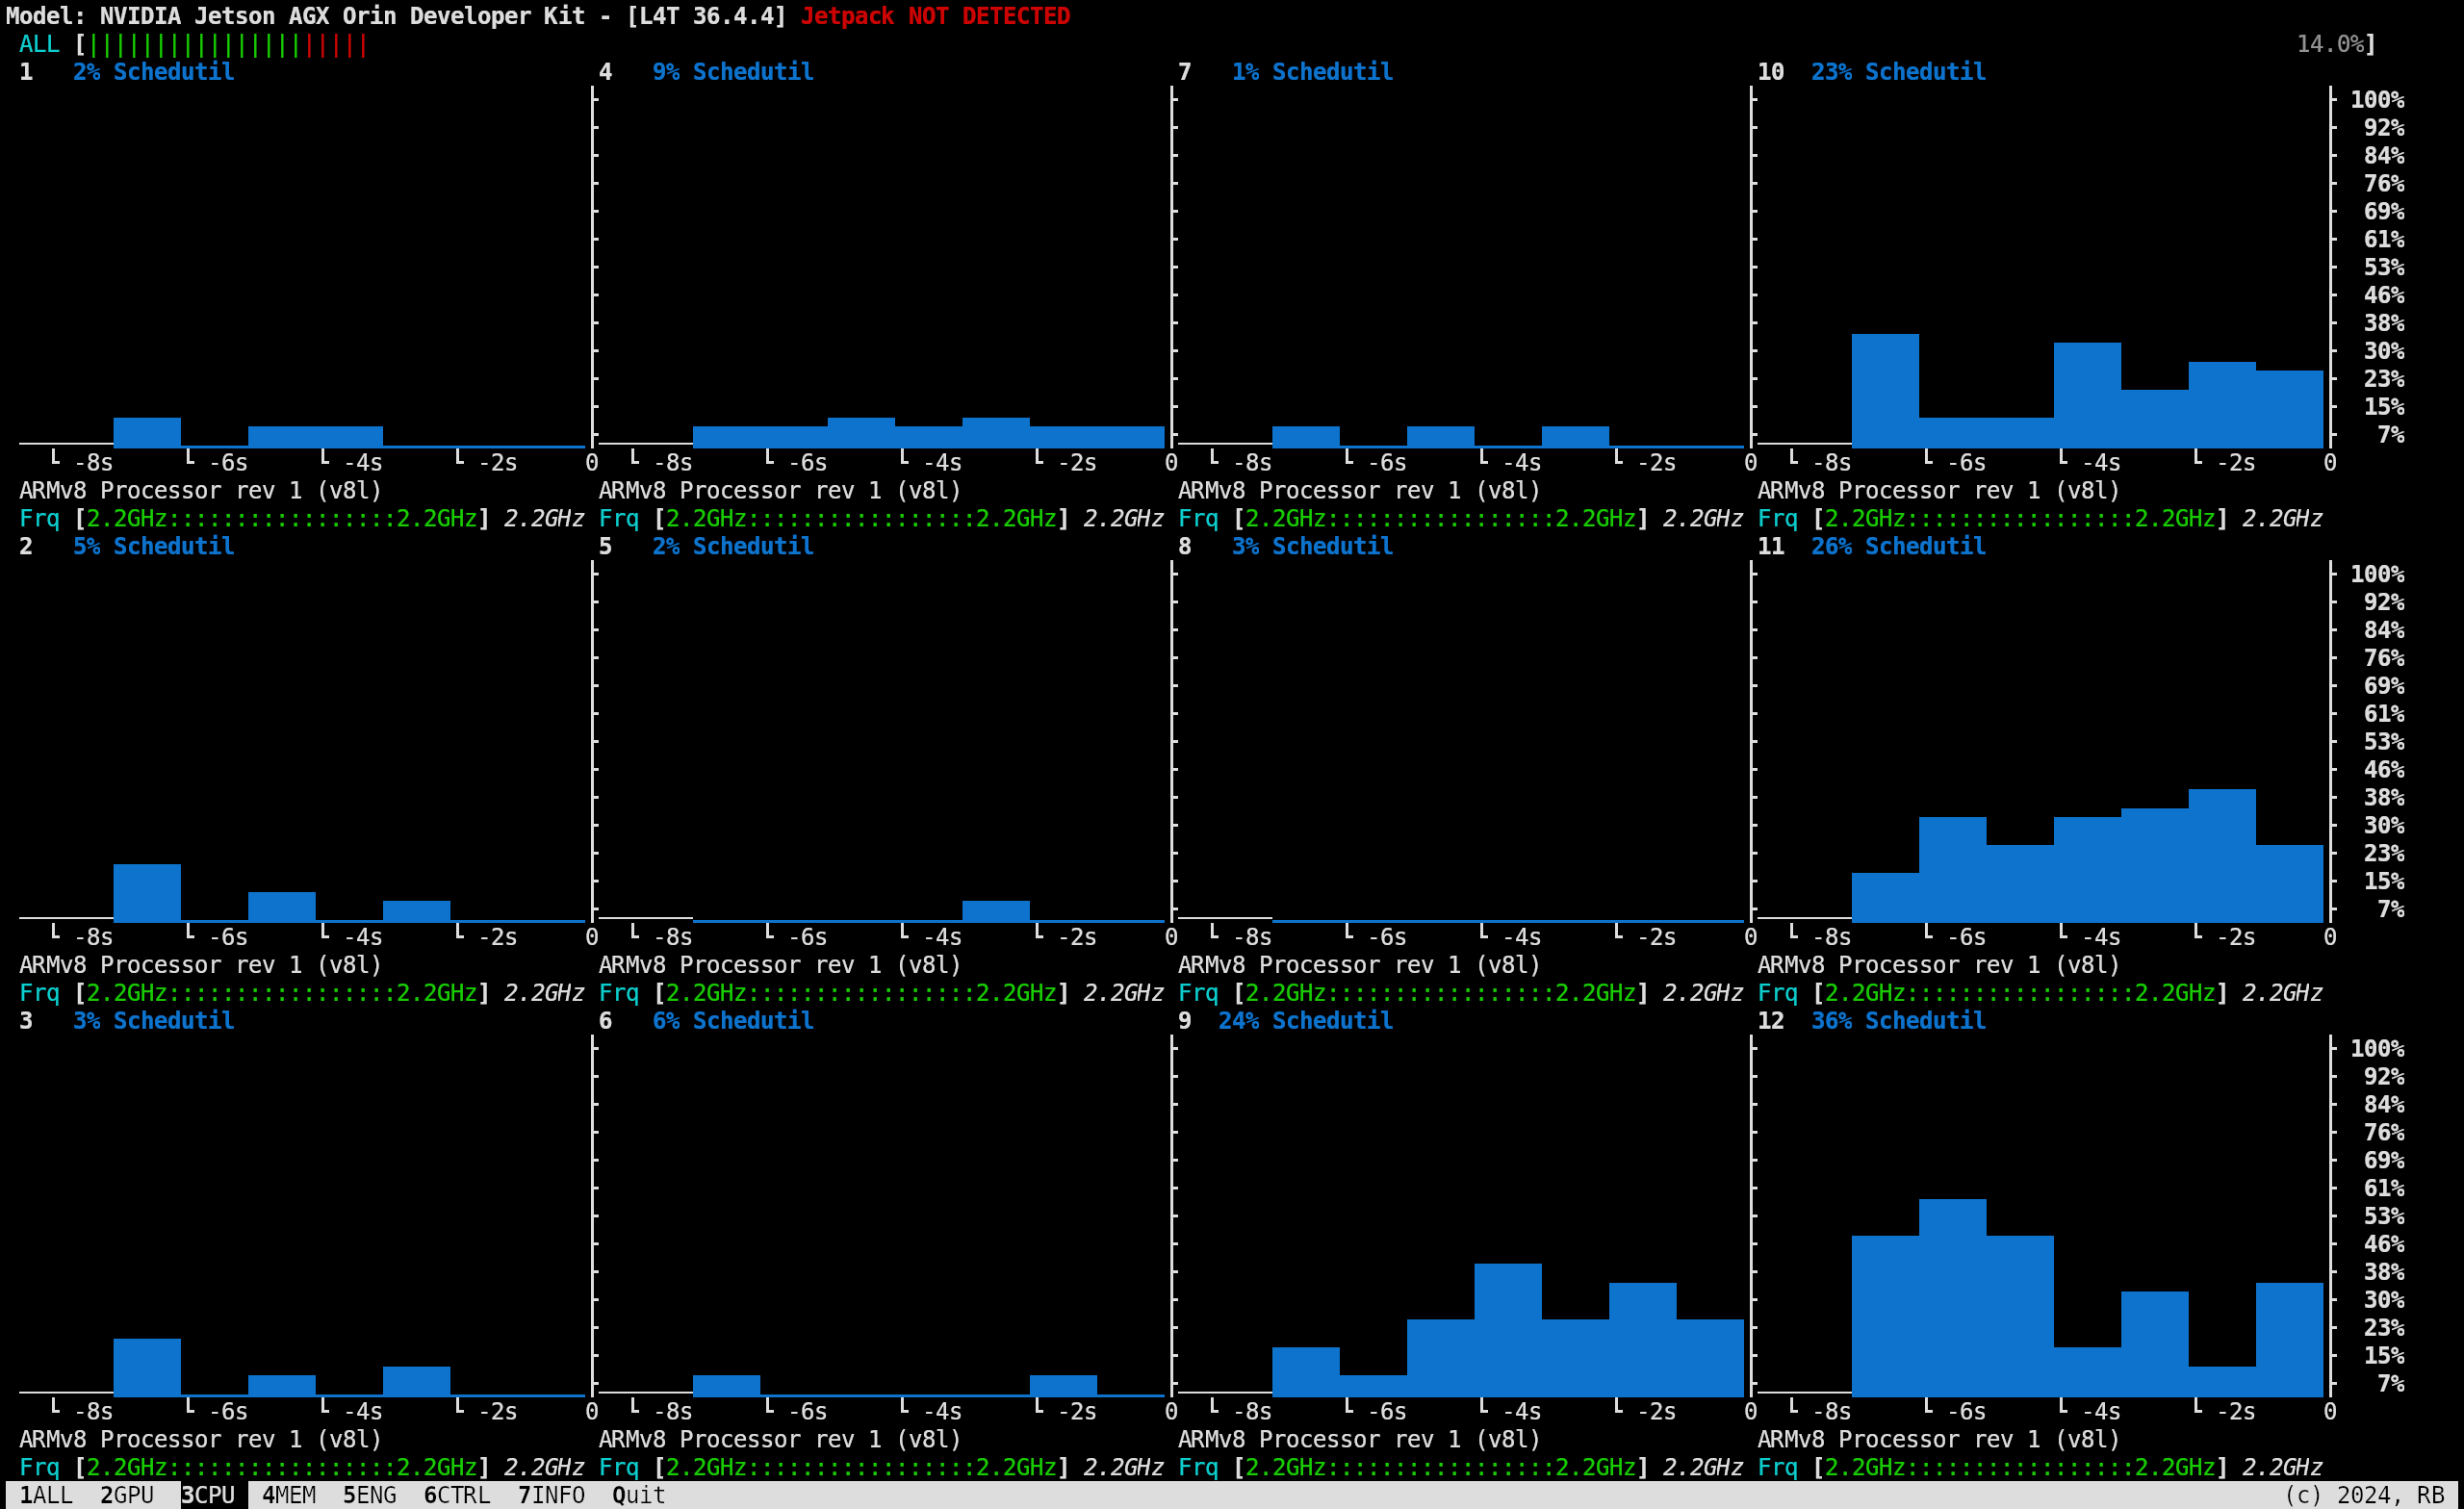Click the currently active 3CPU tab

[207, 1495]
